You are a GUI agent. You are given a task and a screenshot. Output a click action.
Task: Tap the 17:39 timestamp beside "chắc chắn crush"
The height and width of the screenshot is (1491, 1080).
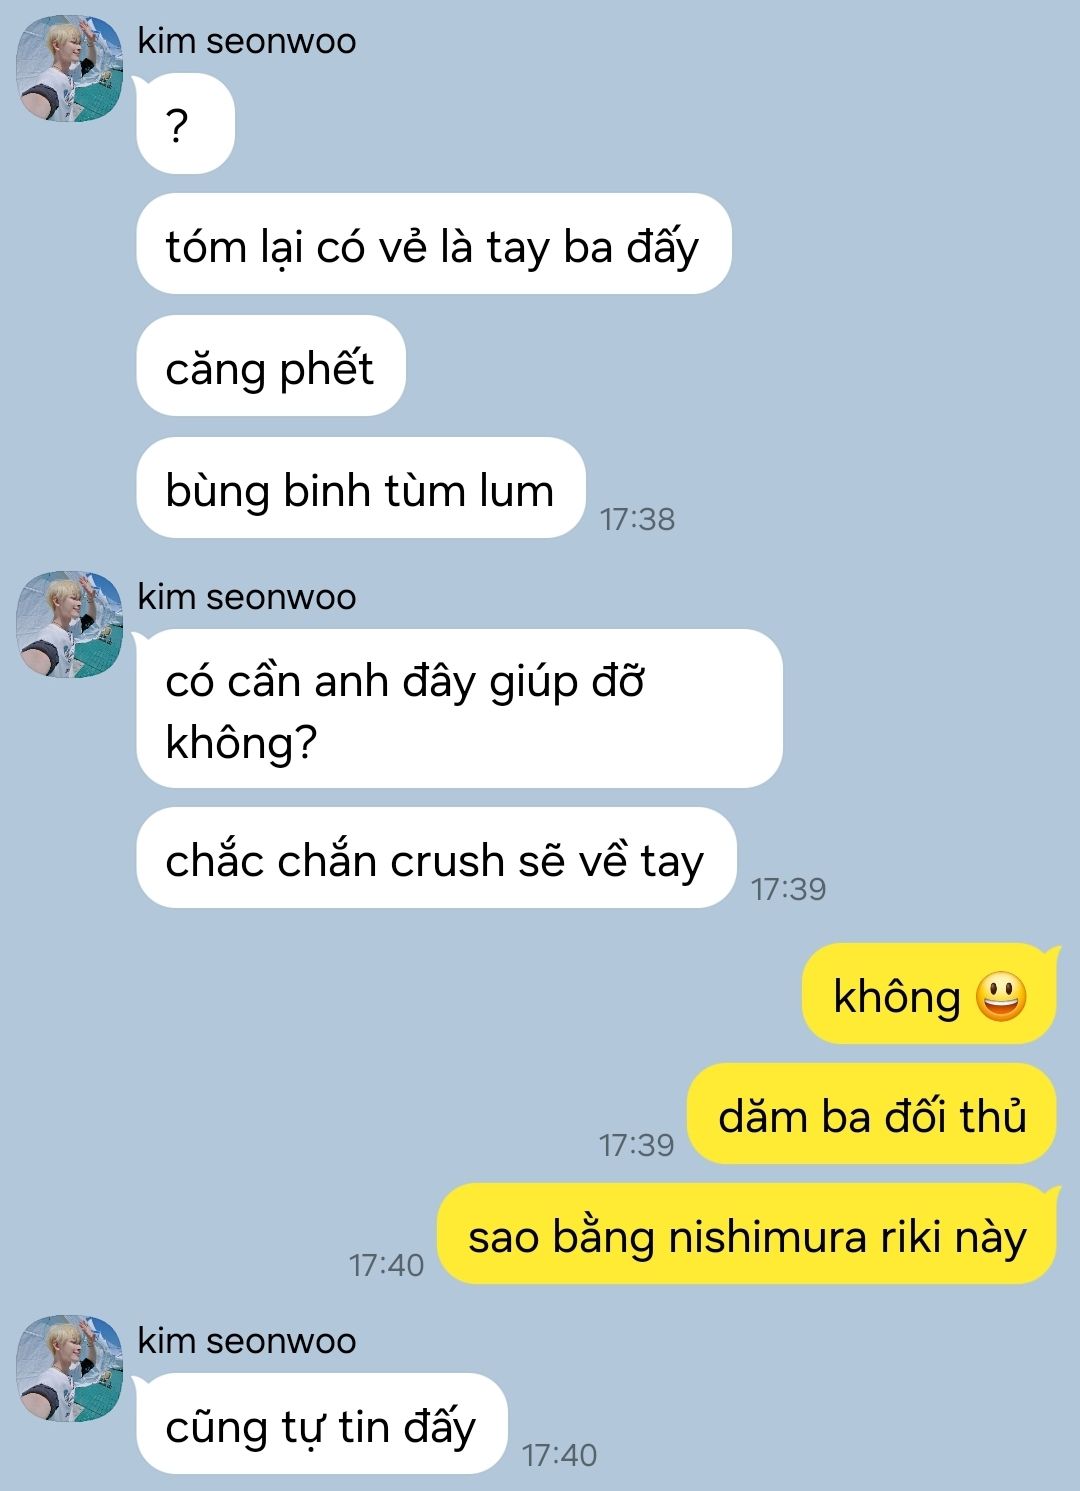788,889
